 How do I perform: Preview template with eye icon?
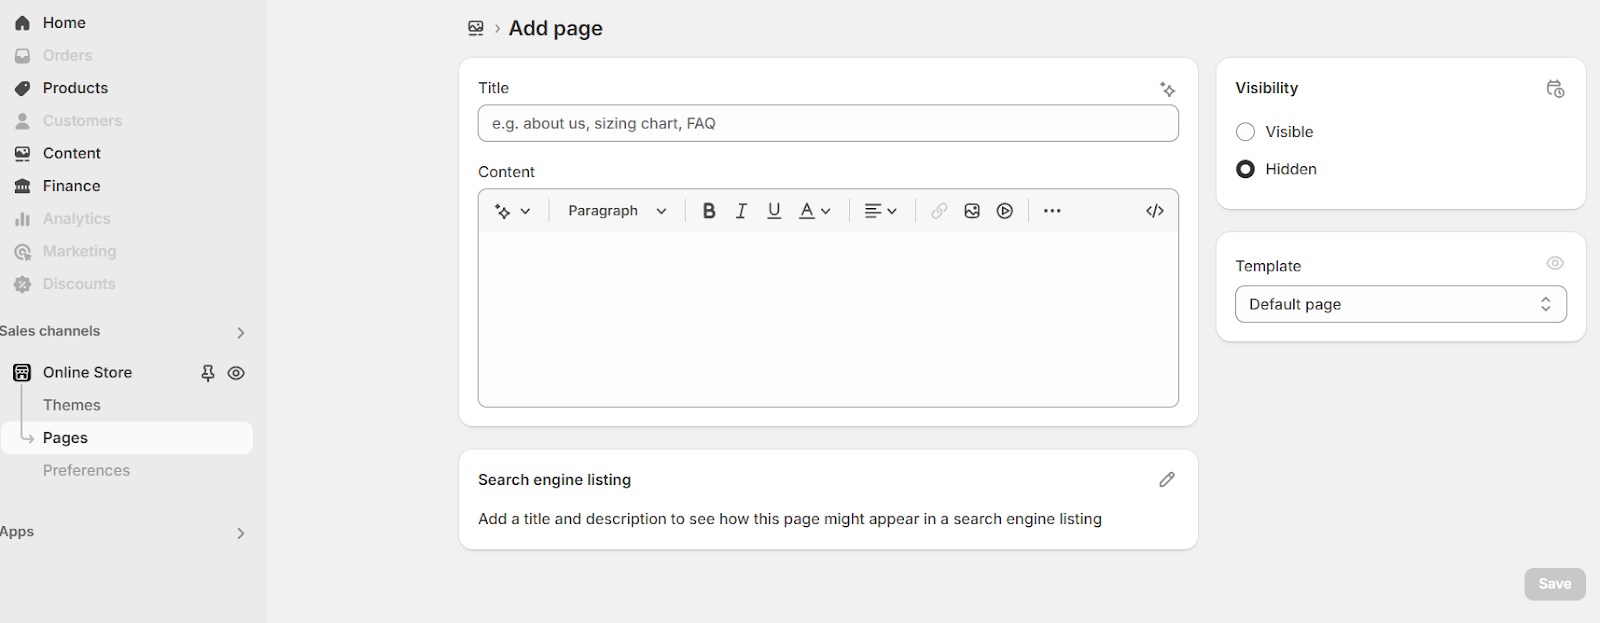1555,264
